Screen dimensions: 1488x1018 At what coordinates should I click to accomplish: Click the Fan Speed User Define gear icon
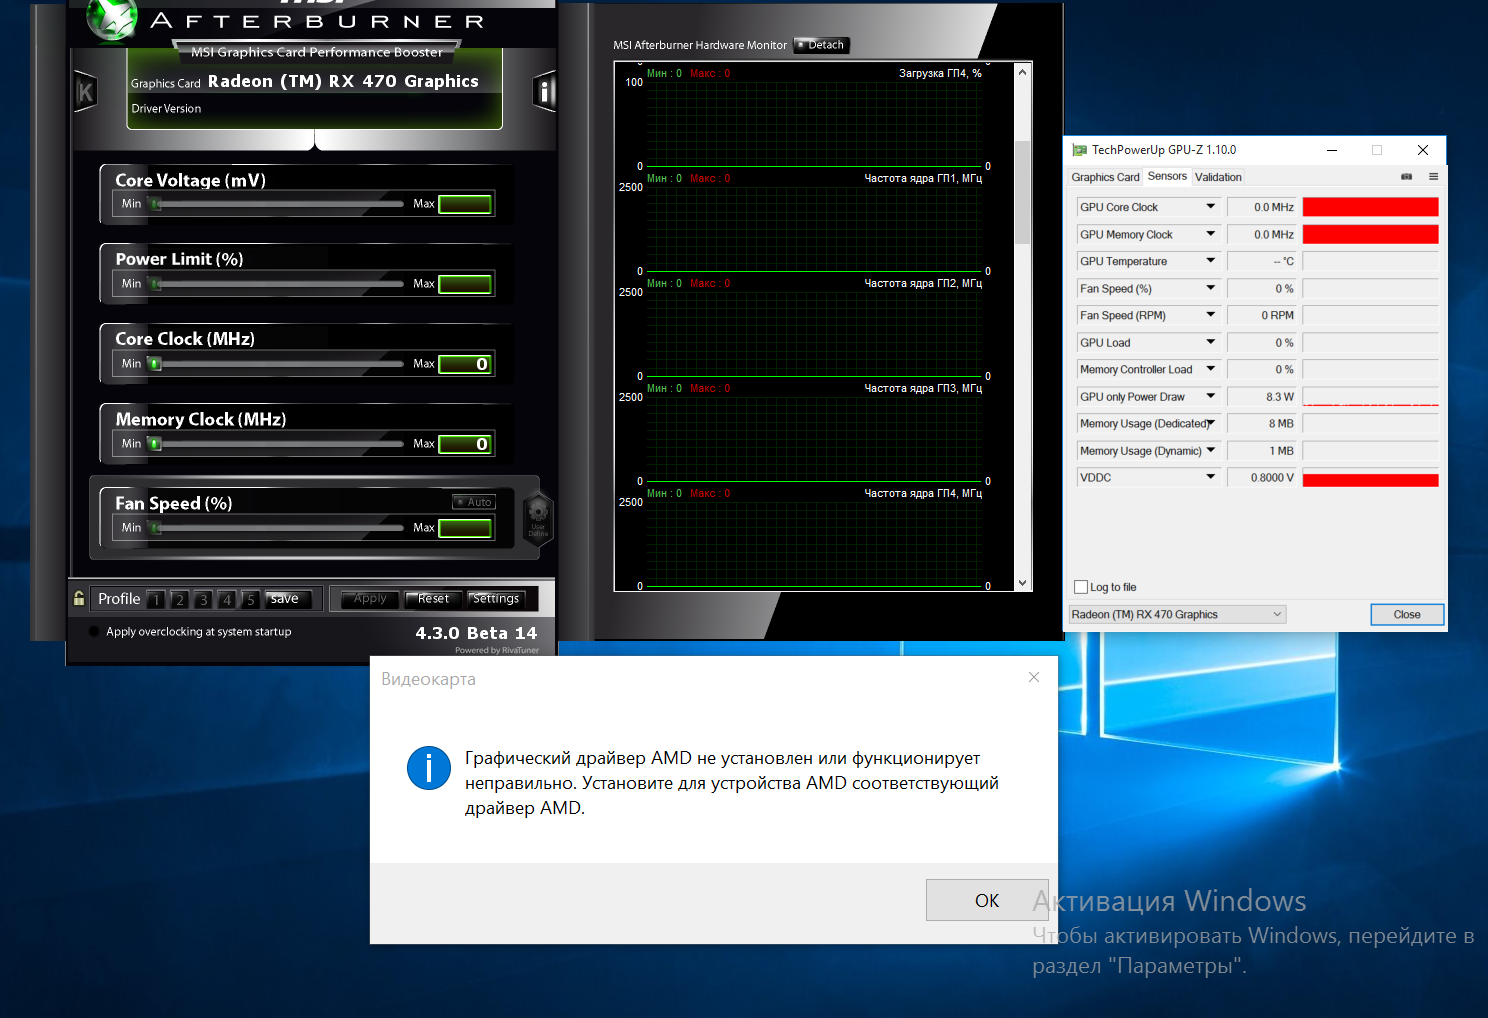[538, 517]
